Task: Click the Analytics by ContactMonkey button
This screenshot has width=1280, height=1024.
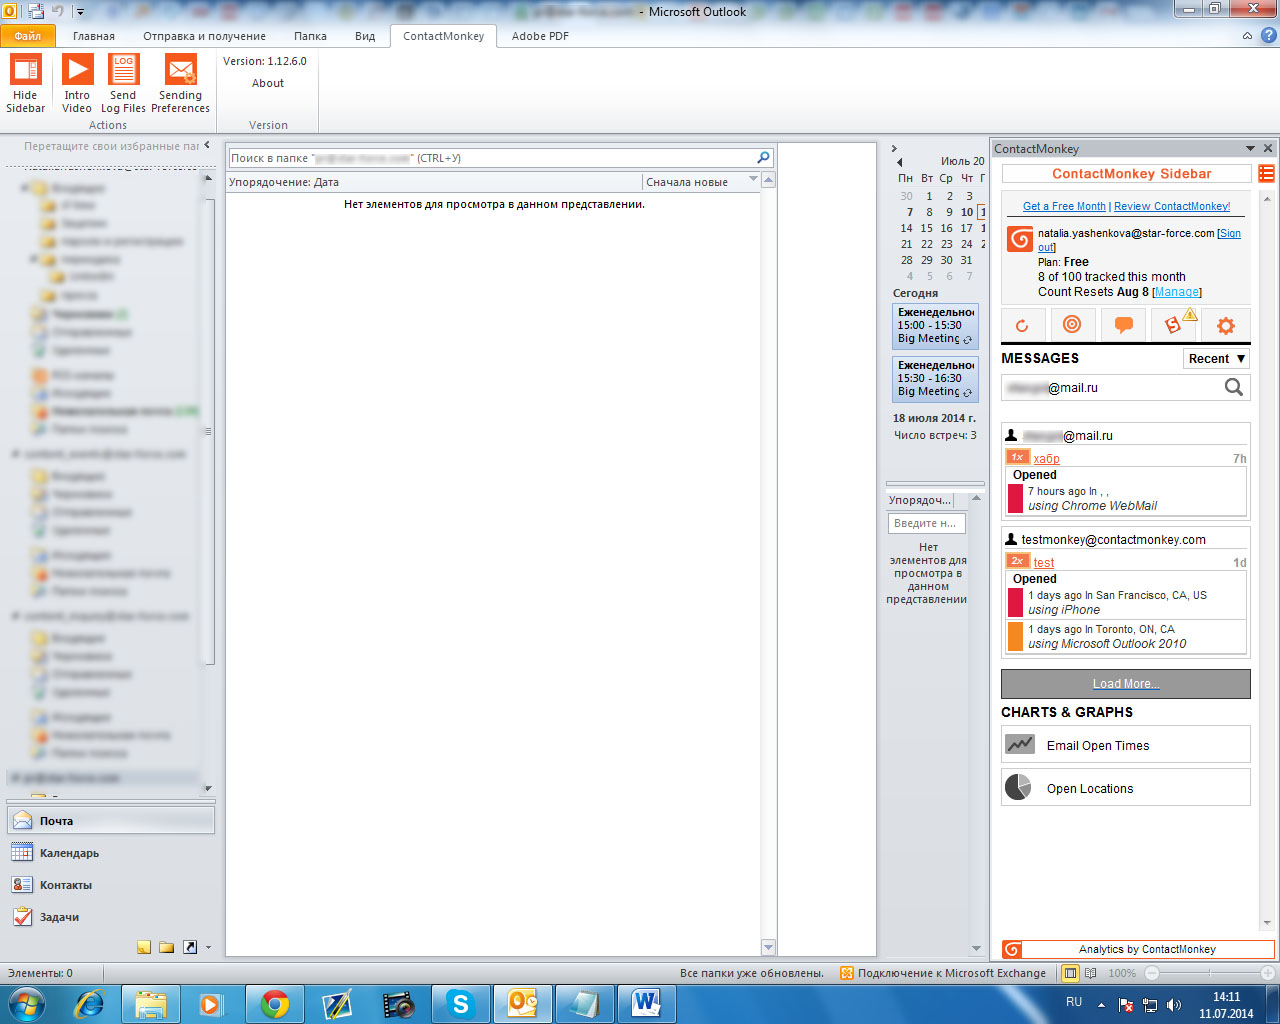Action: coord(1138,949)
